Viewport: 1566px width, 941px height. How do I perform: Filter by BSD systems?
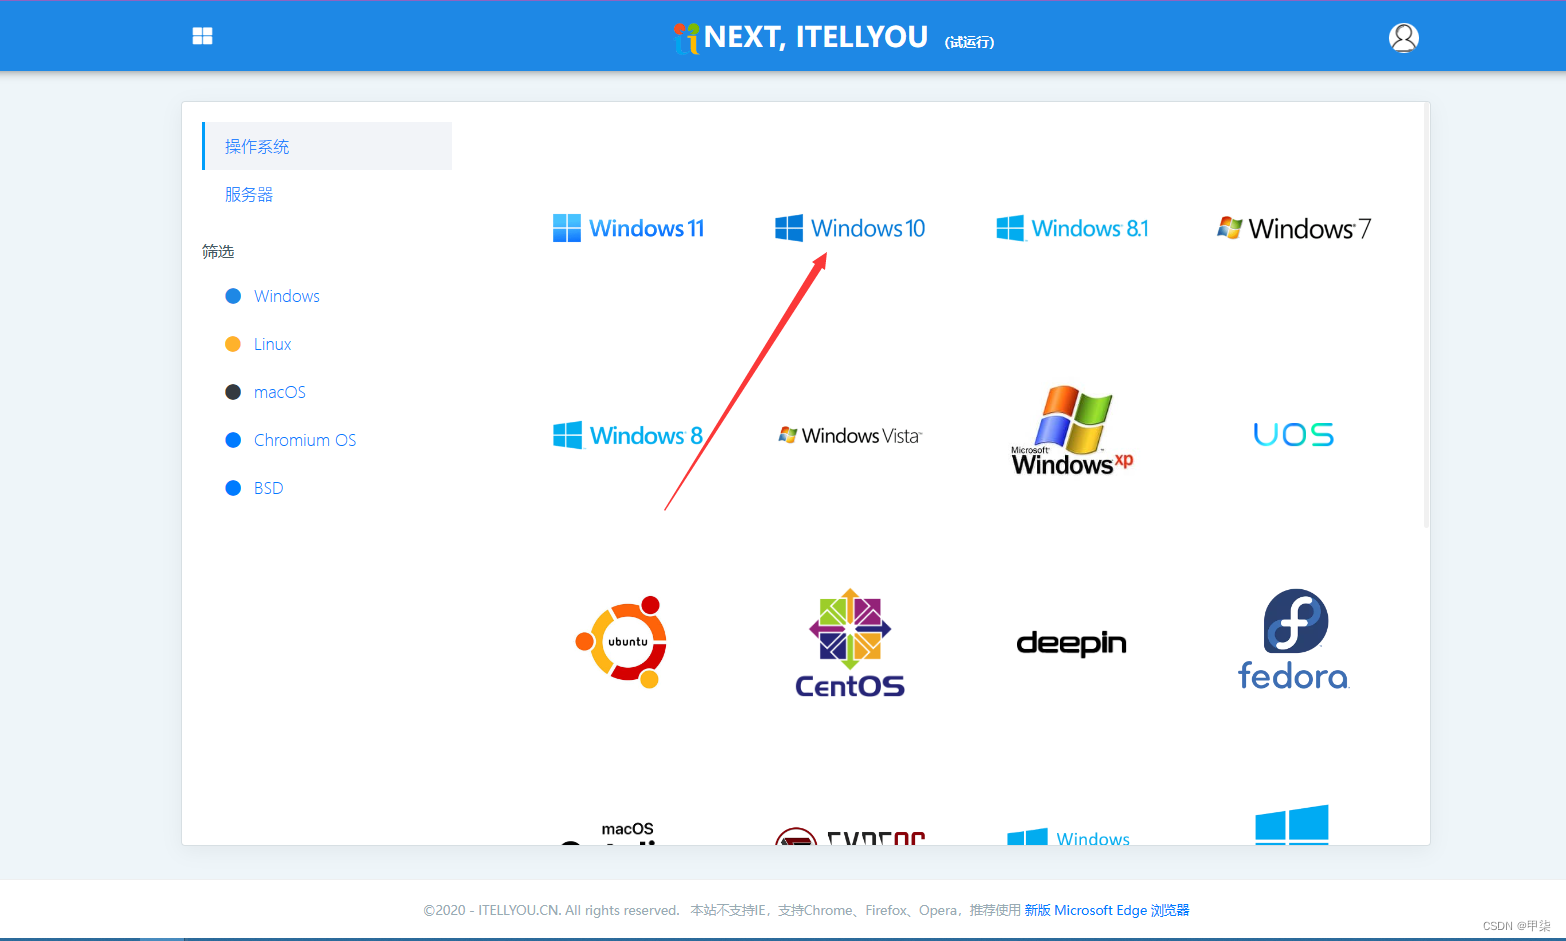[255, 488]
